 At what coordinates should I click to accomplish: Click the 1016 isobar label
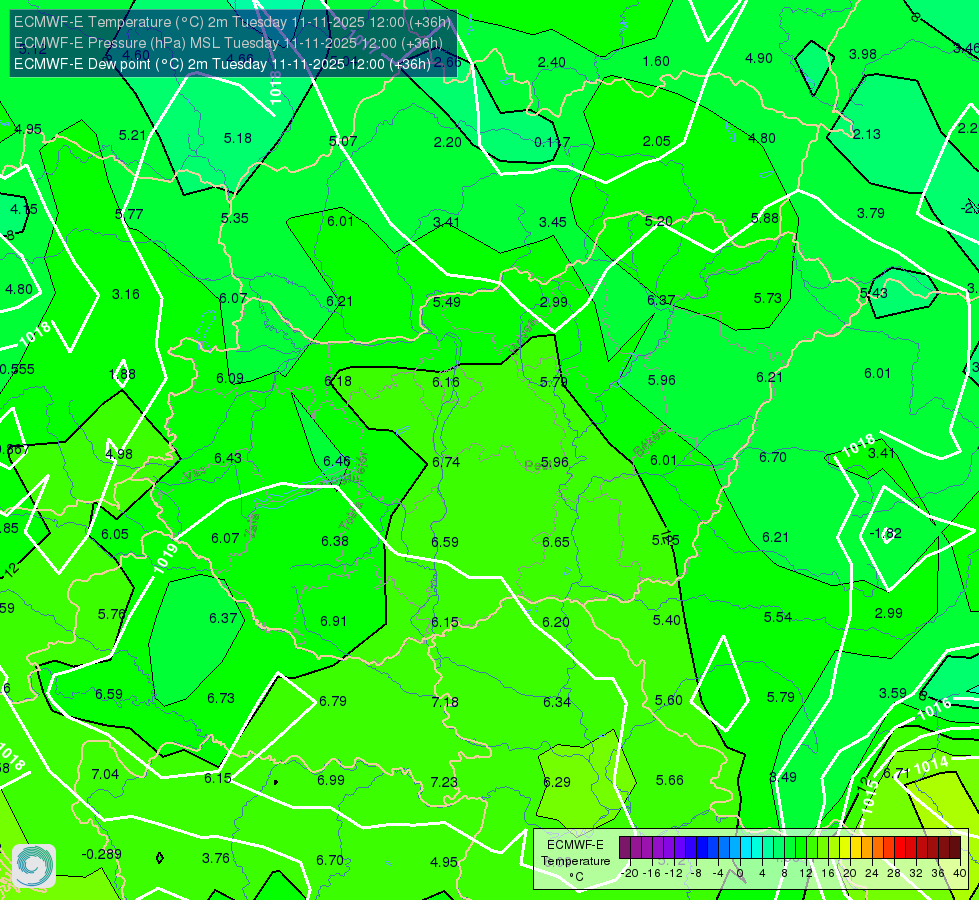click(935, 709)
